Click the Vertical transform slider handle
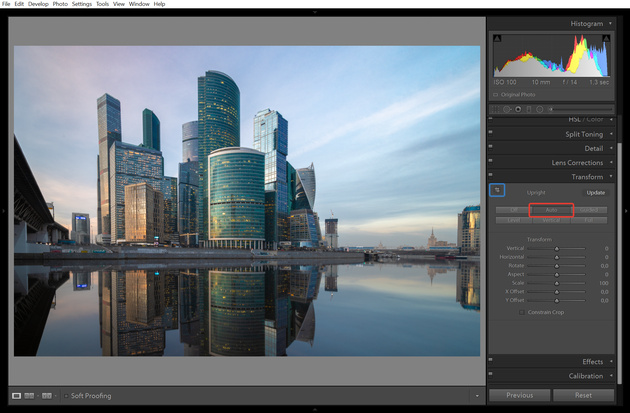 coord(557,249)
